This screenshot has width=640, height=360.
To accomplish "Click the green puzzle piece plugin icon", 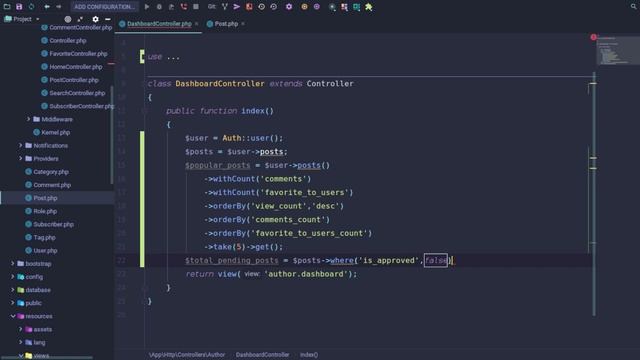I will tap(369, 7).
